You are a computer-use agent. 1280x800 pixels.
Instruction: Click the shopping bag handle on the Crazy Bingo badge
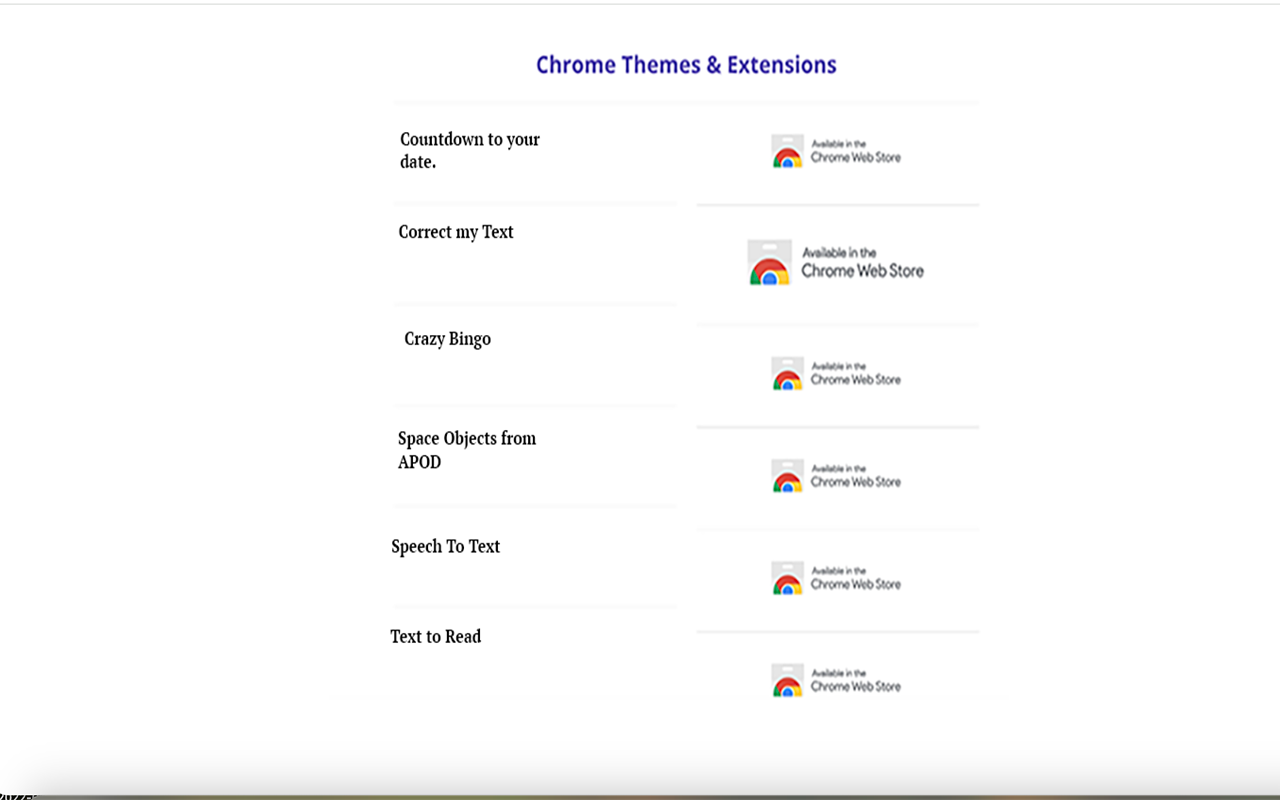(786, 360)
